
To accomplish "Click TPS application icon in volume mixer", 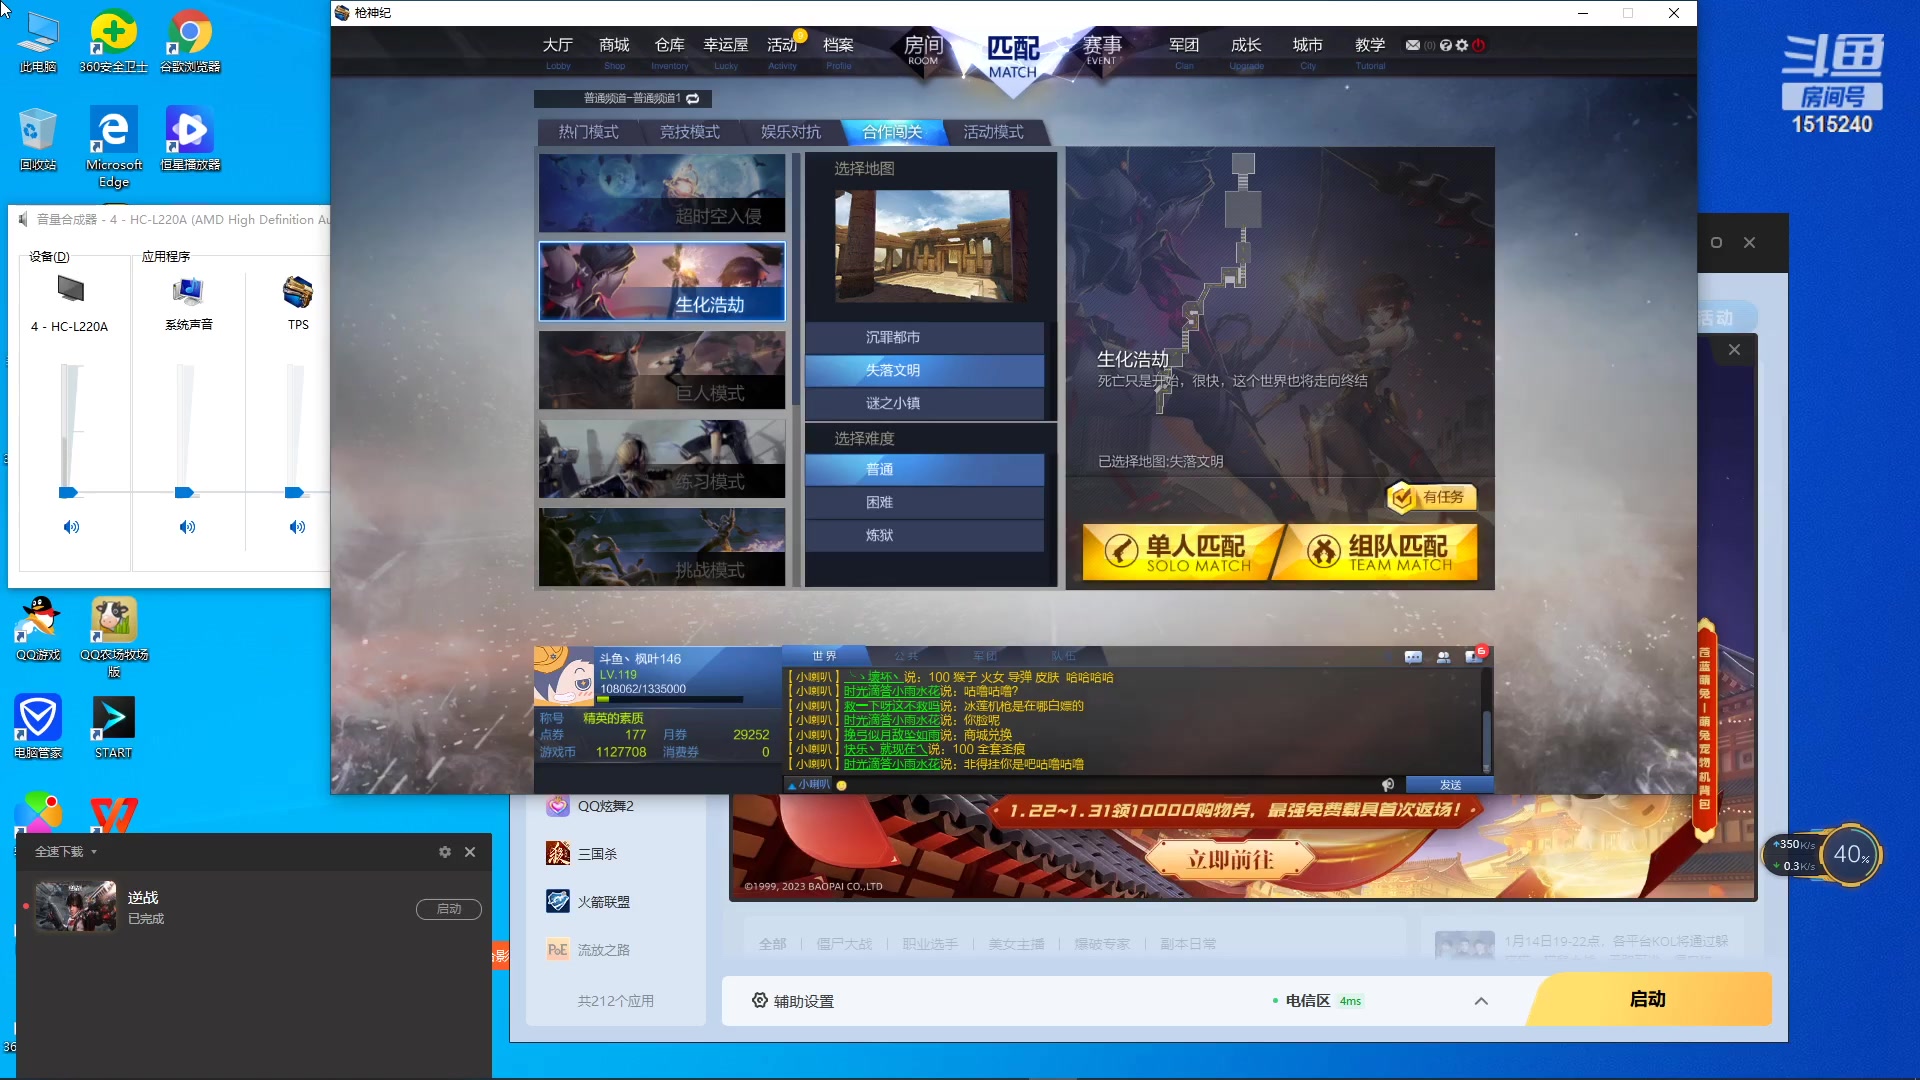I will [298, 292].
